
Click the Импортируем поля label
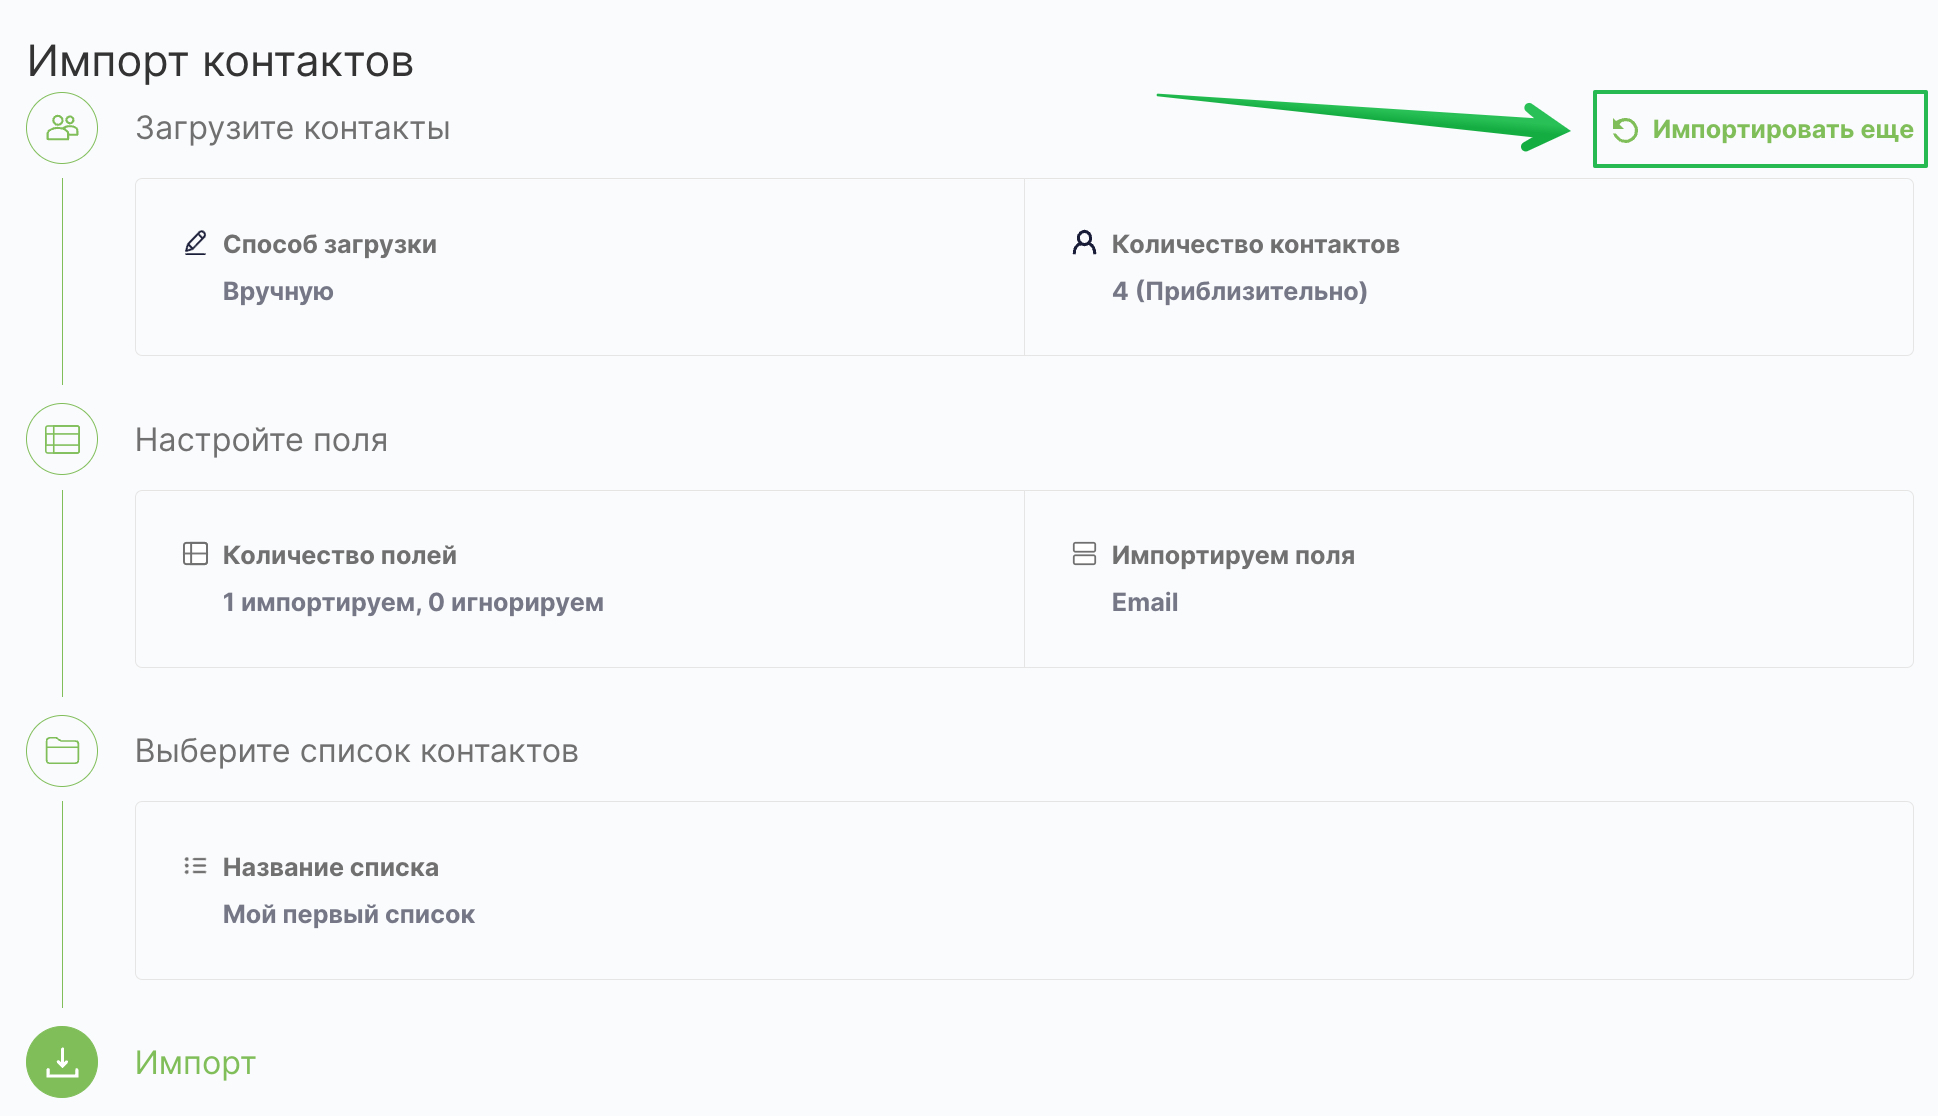[1233, 555]
